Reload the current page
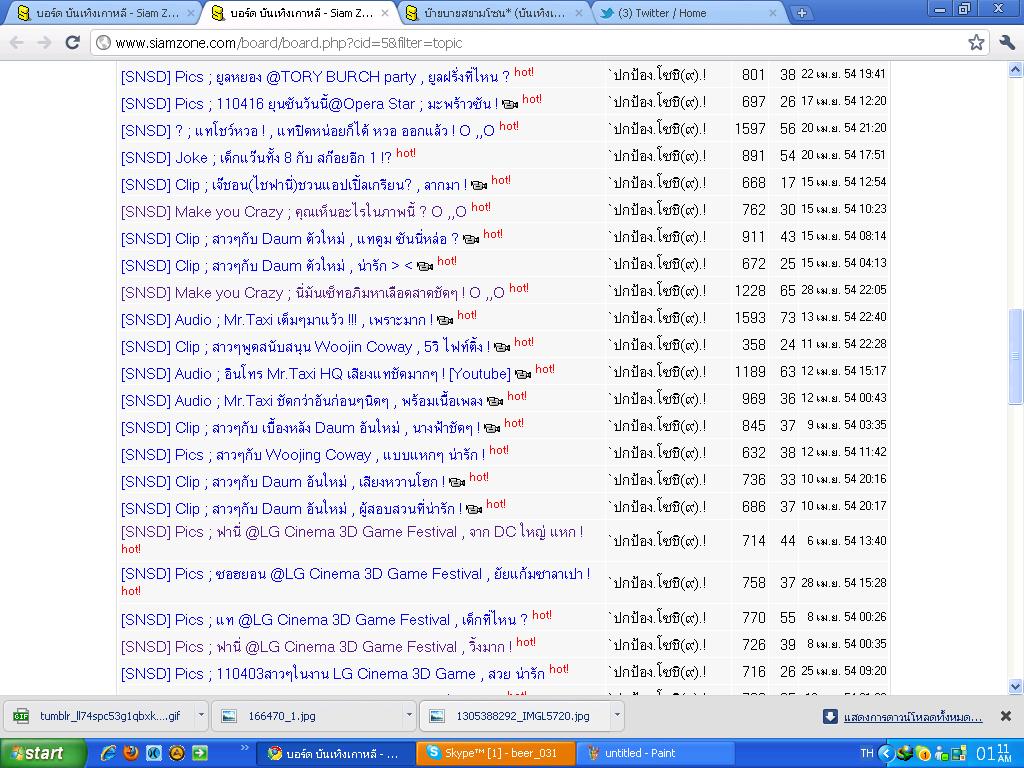The image size is (1024, 768). 72,43
